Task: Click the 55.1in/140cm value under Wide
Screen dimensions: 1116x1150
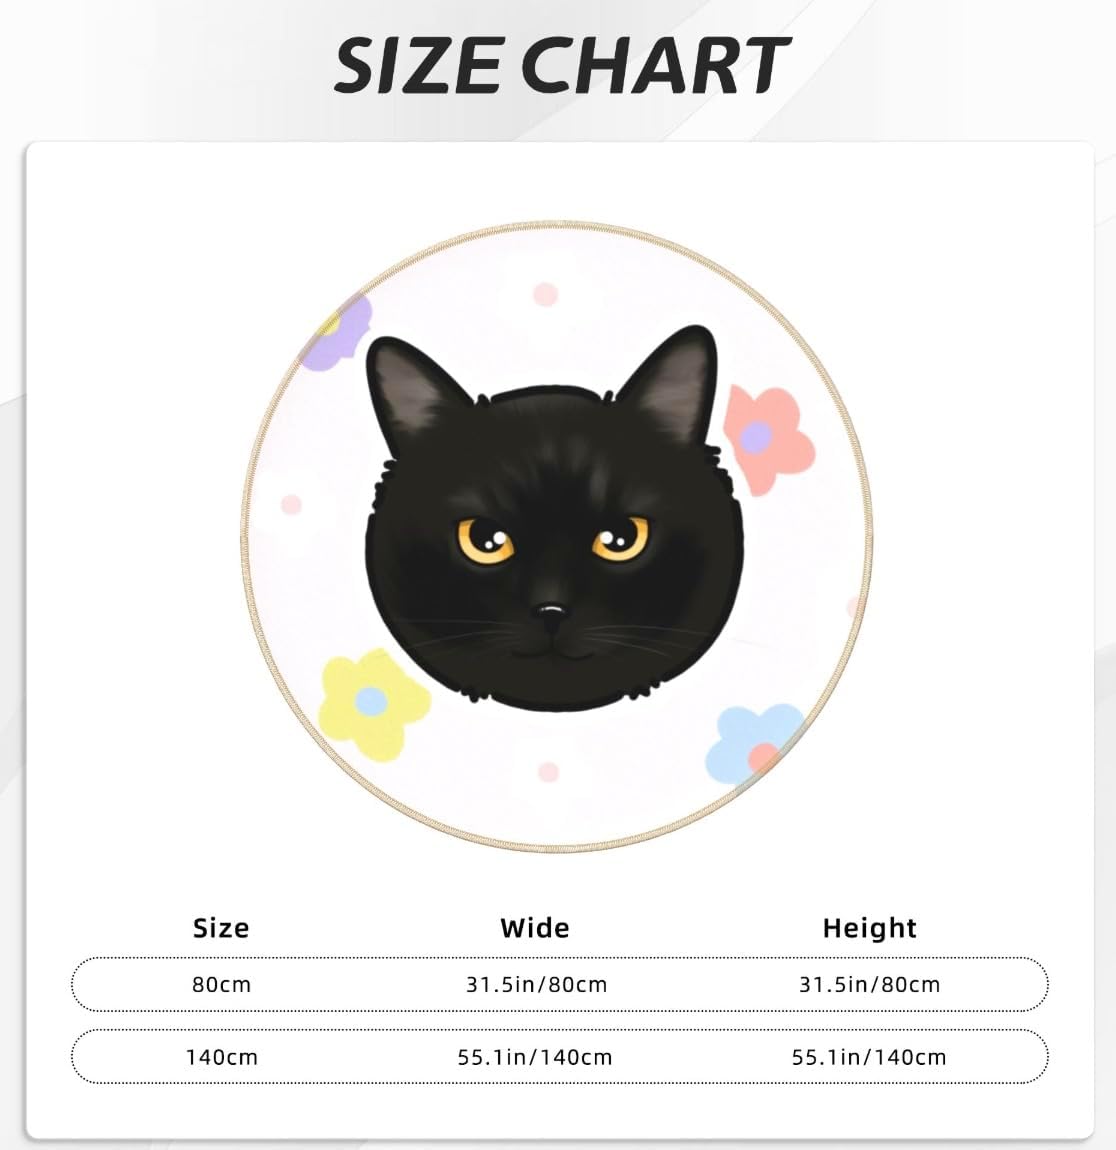Action: (535, 1057)
